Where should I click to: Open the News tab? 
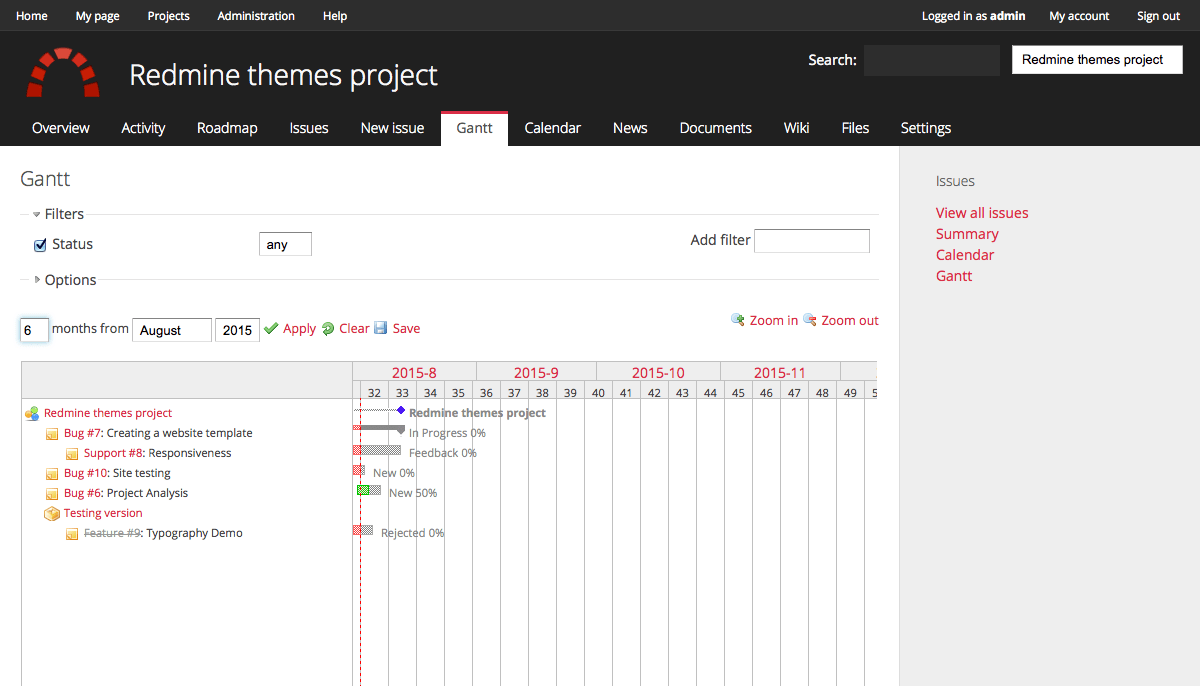click(x=630, y=128)
